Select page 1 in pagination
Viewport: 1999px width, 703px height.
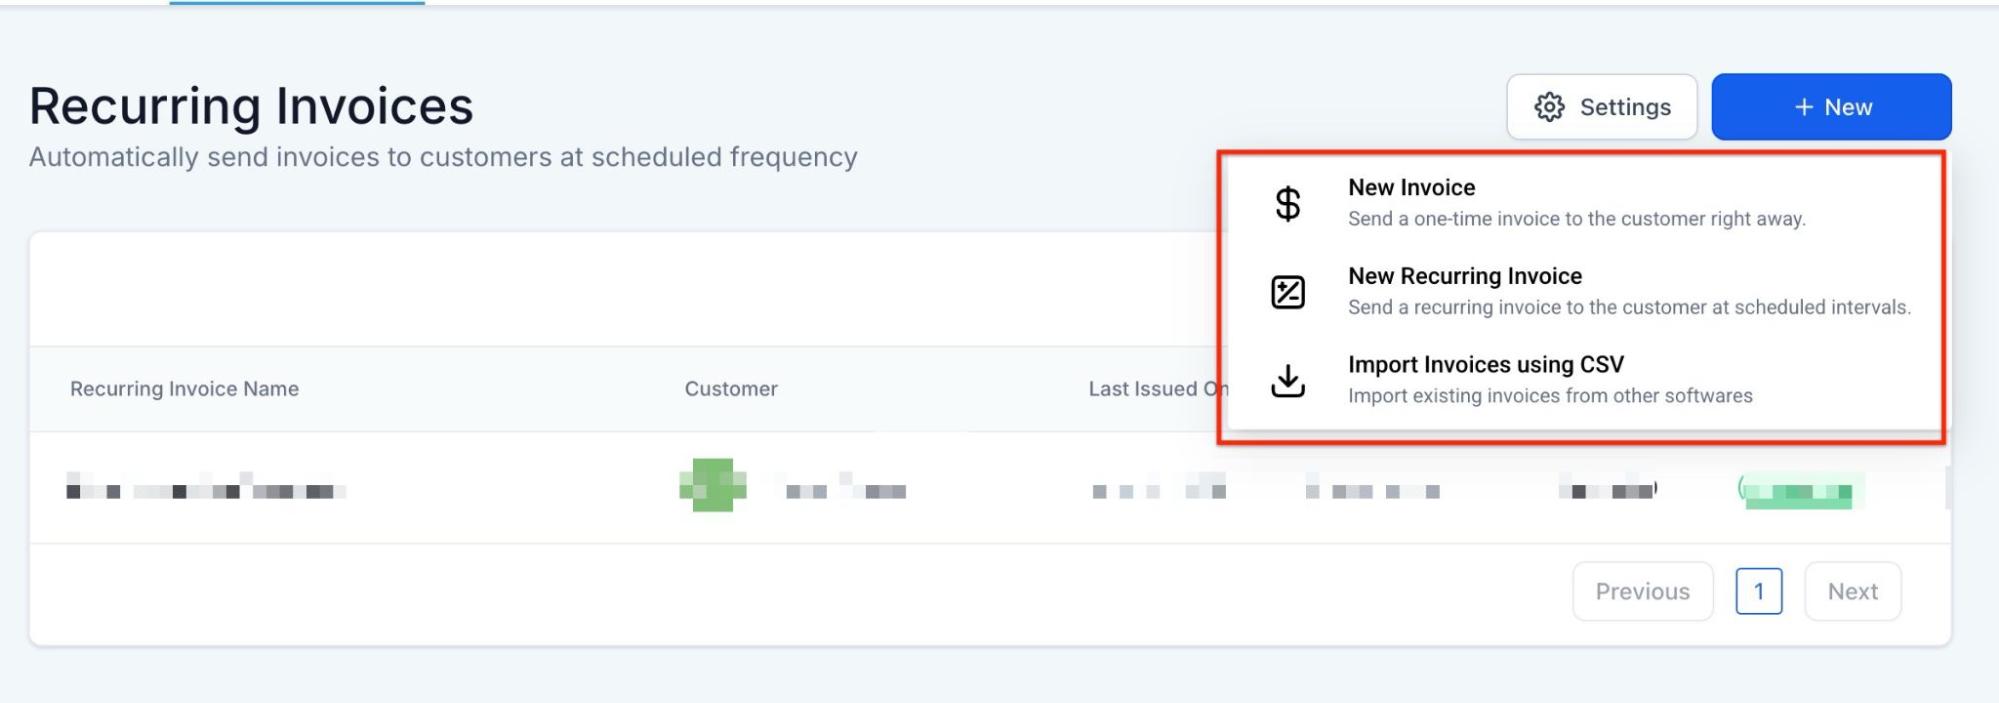[x=1759, y=592]
